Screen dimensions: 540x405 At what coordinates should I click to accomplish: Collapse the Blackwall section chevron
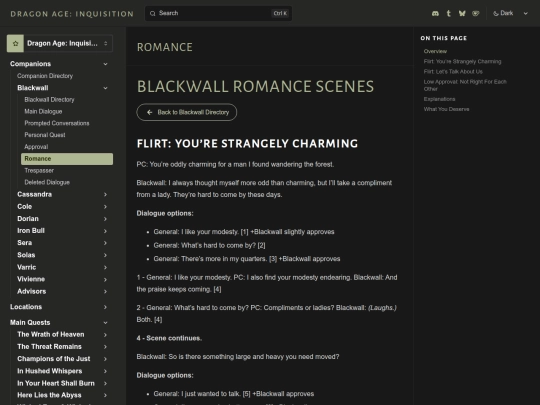[x=105, y=88]
